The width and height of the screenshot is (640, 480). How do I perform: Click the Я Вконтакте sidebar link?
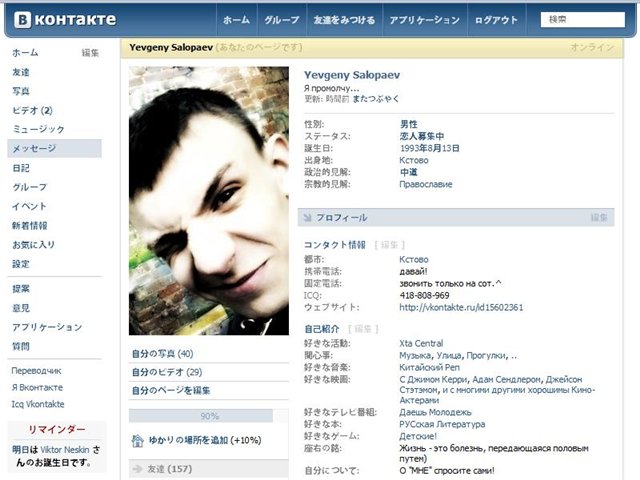pos(37,387)
